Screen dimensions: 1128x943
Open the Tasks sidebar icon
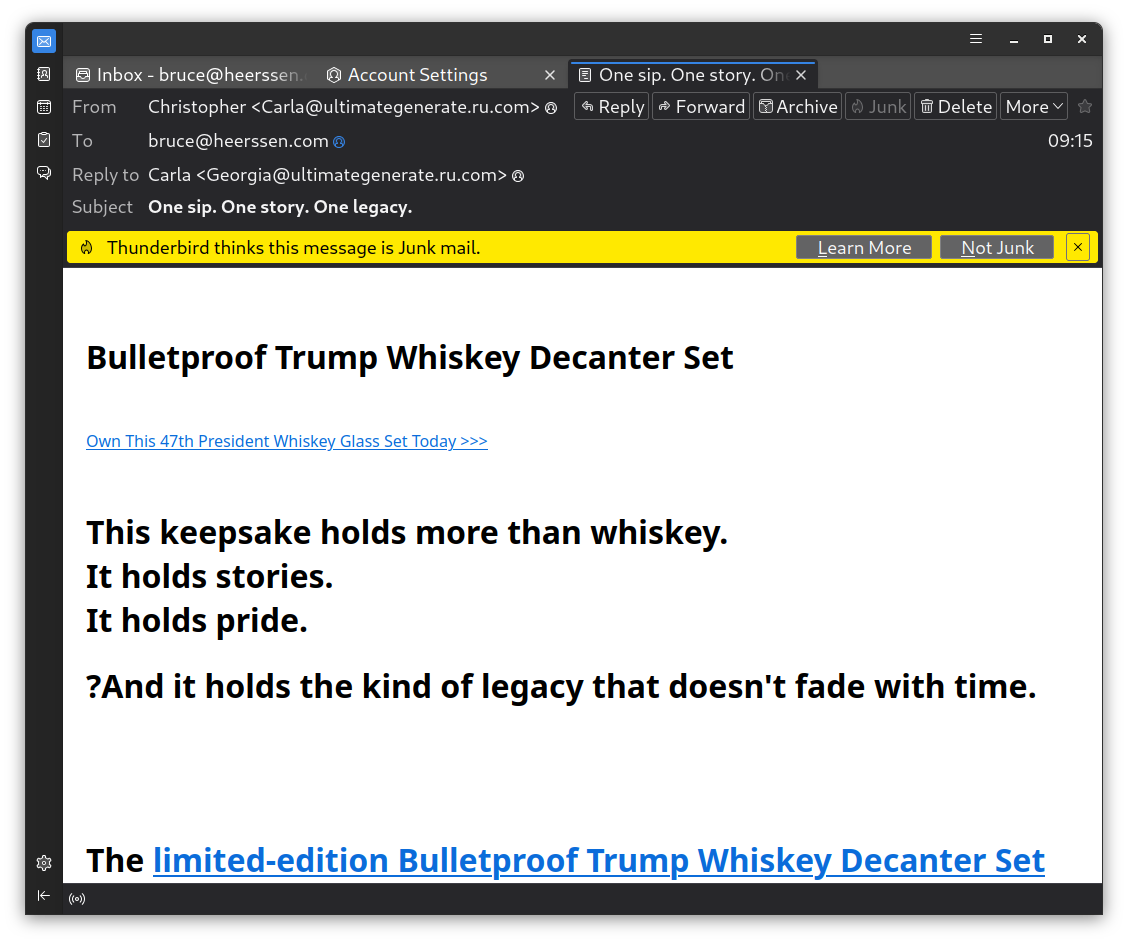tap(44, 140)
